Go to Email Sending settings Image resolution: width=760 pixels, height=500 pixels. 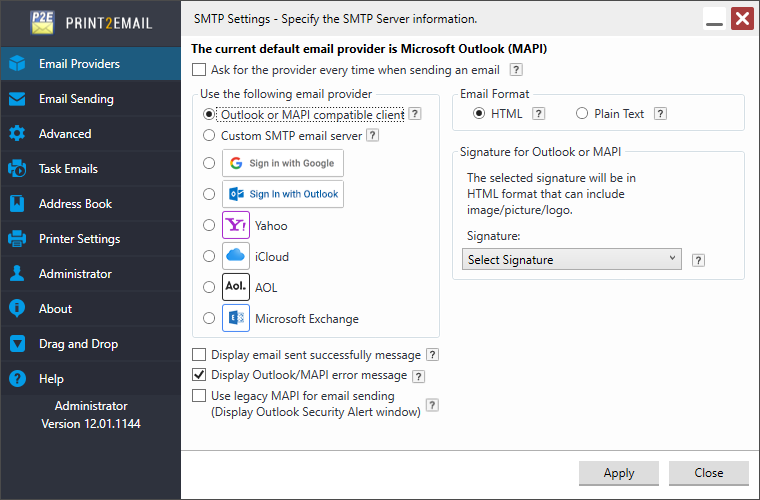pos(91,99)
